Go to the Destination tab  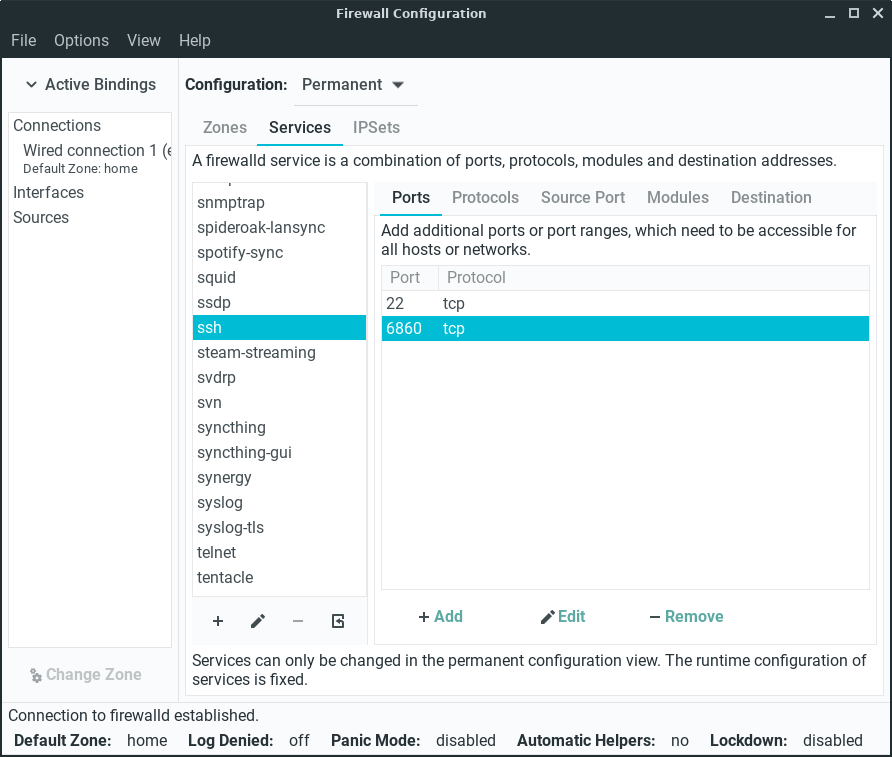771,197
